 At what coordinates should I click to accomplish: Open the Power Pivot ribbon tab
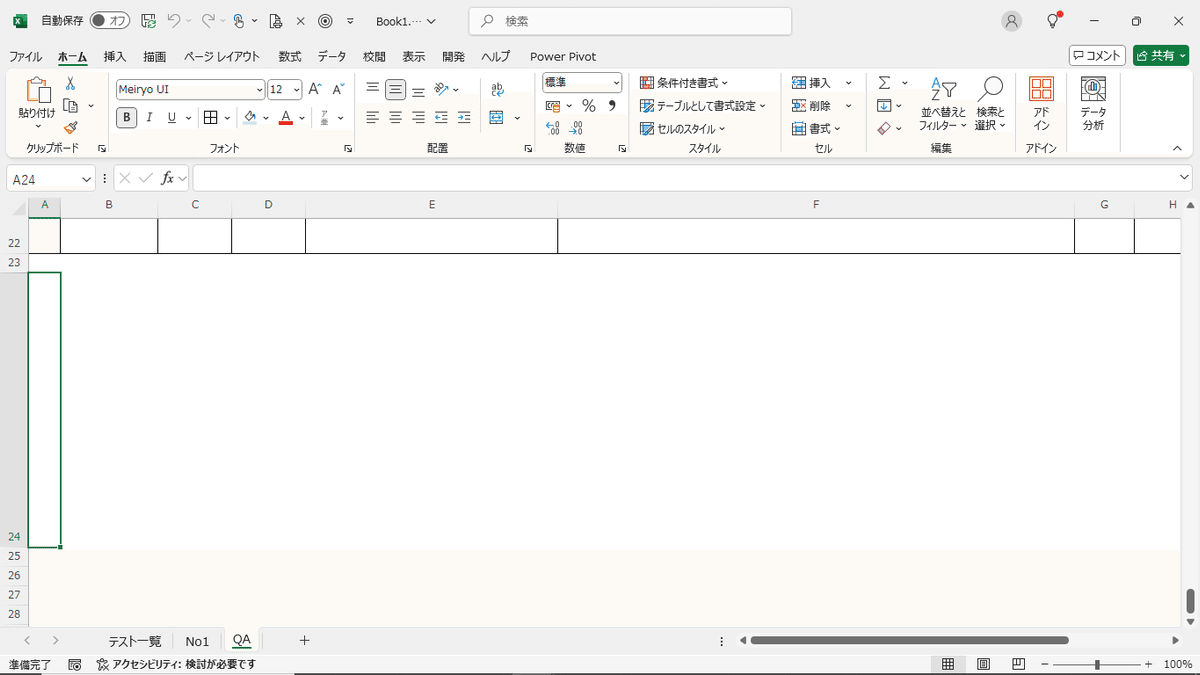coord(563,56)
